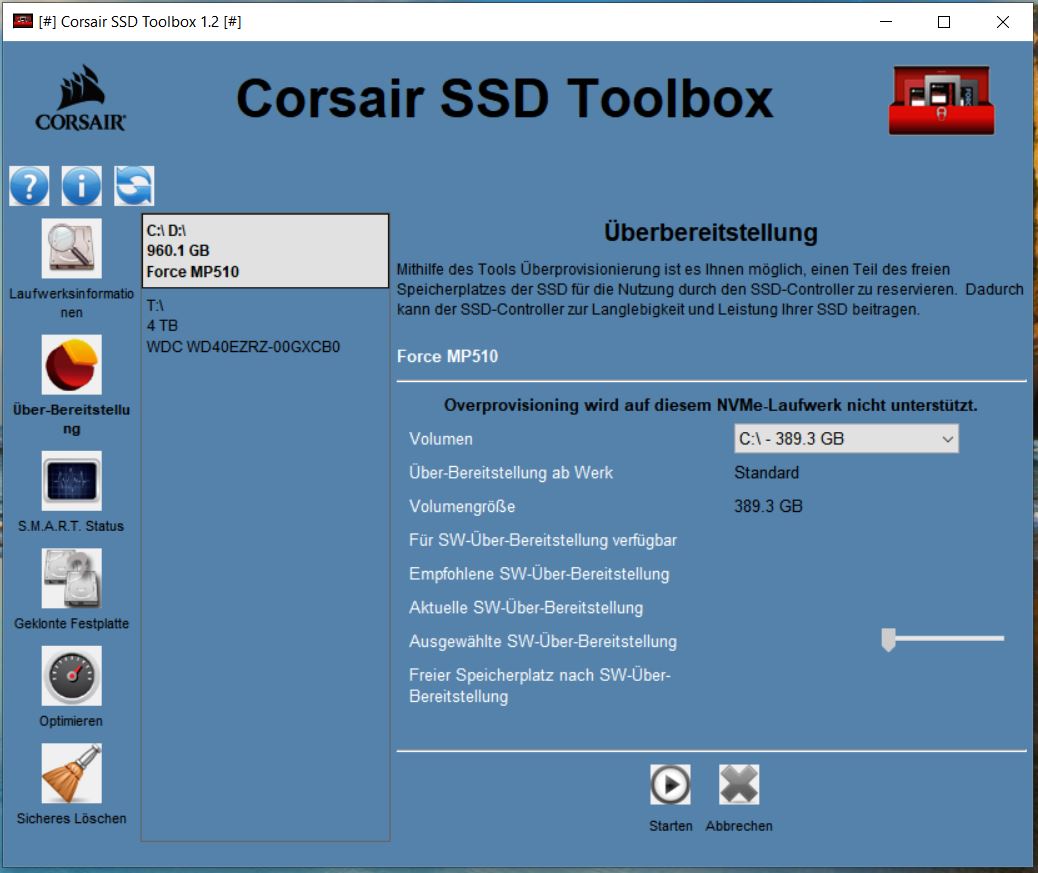Image resolution: width=1038 pixels, height=873 pixels.
Task: Click the Laufwerksinformationen label
Action: pos(71,303)
